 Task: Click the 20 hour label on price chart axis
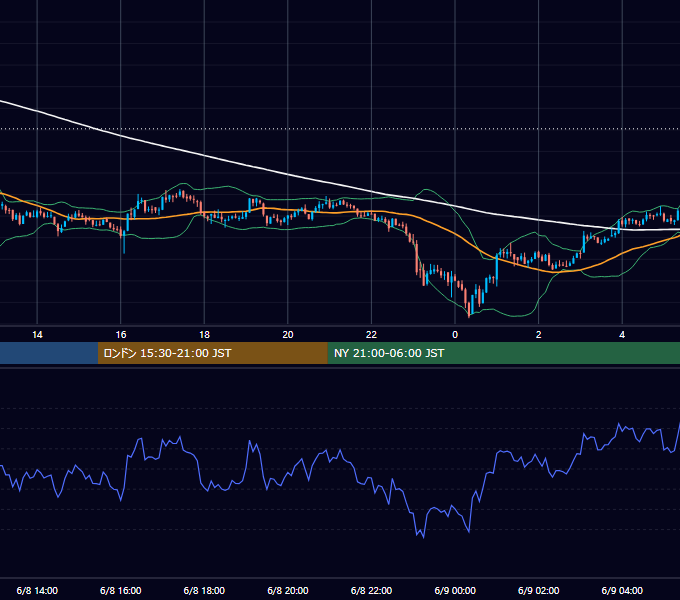pos(288,335)
